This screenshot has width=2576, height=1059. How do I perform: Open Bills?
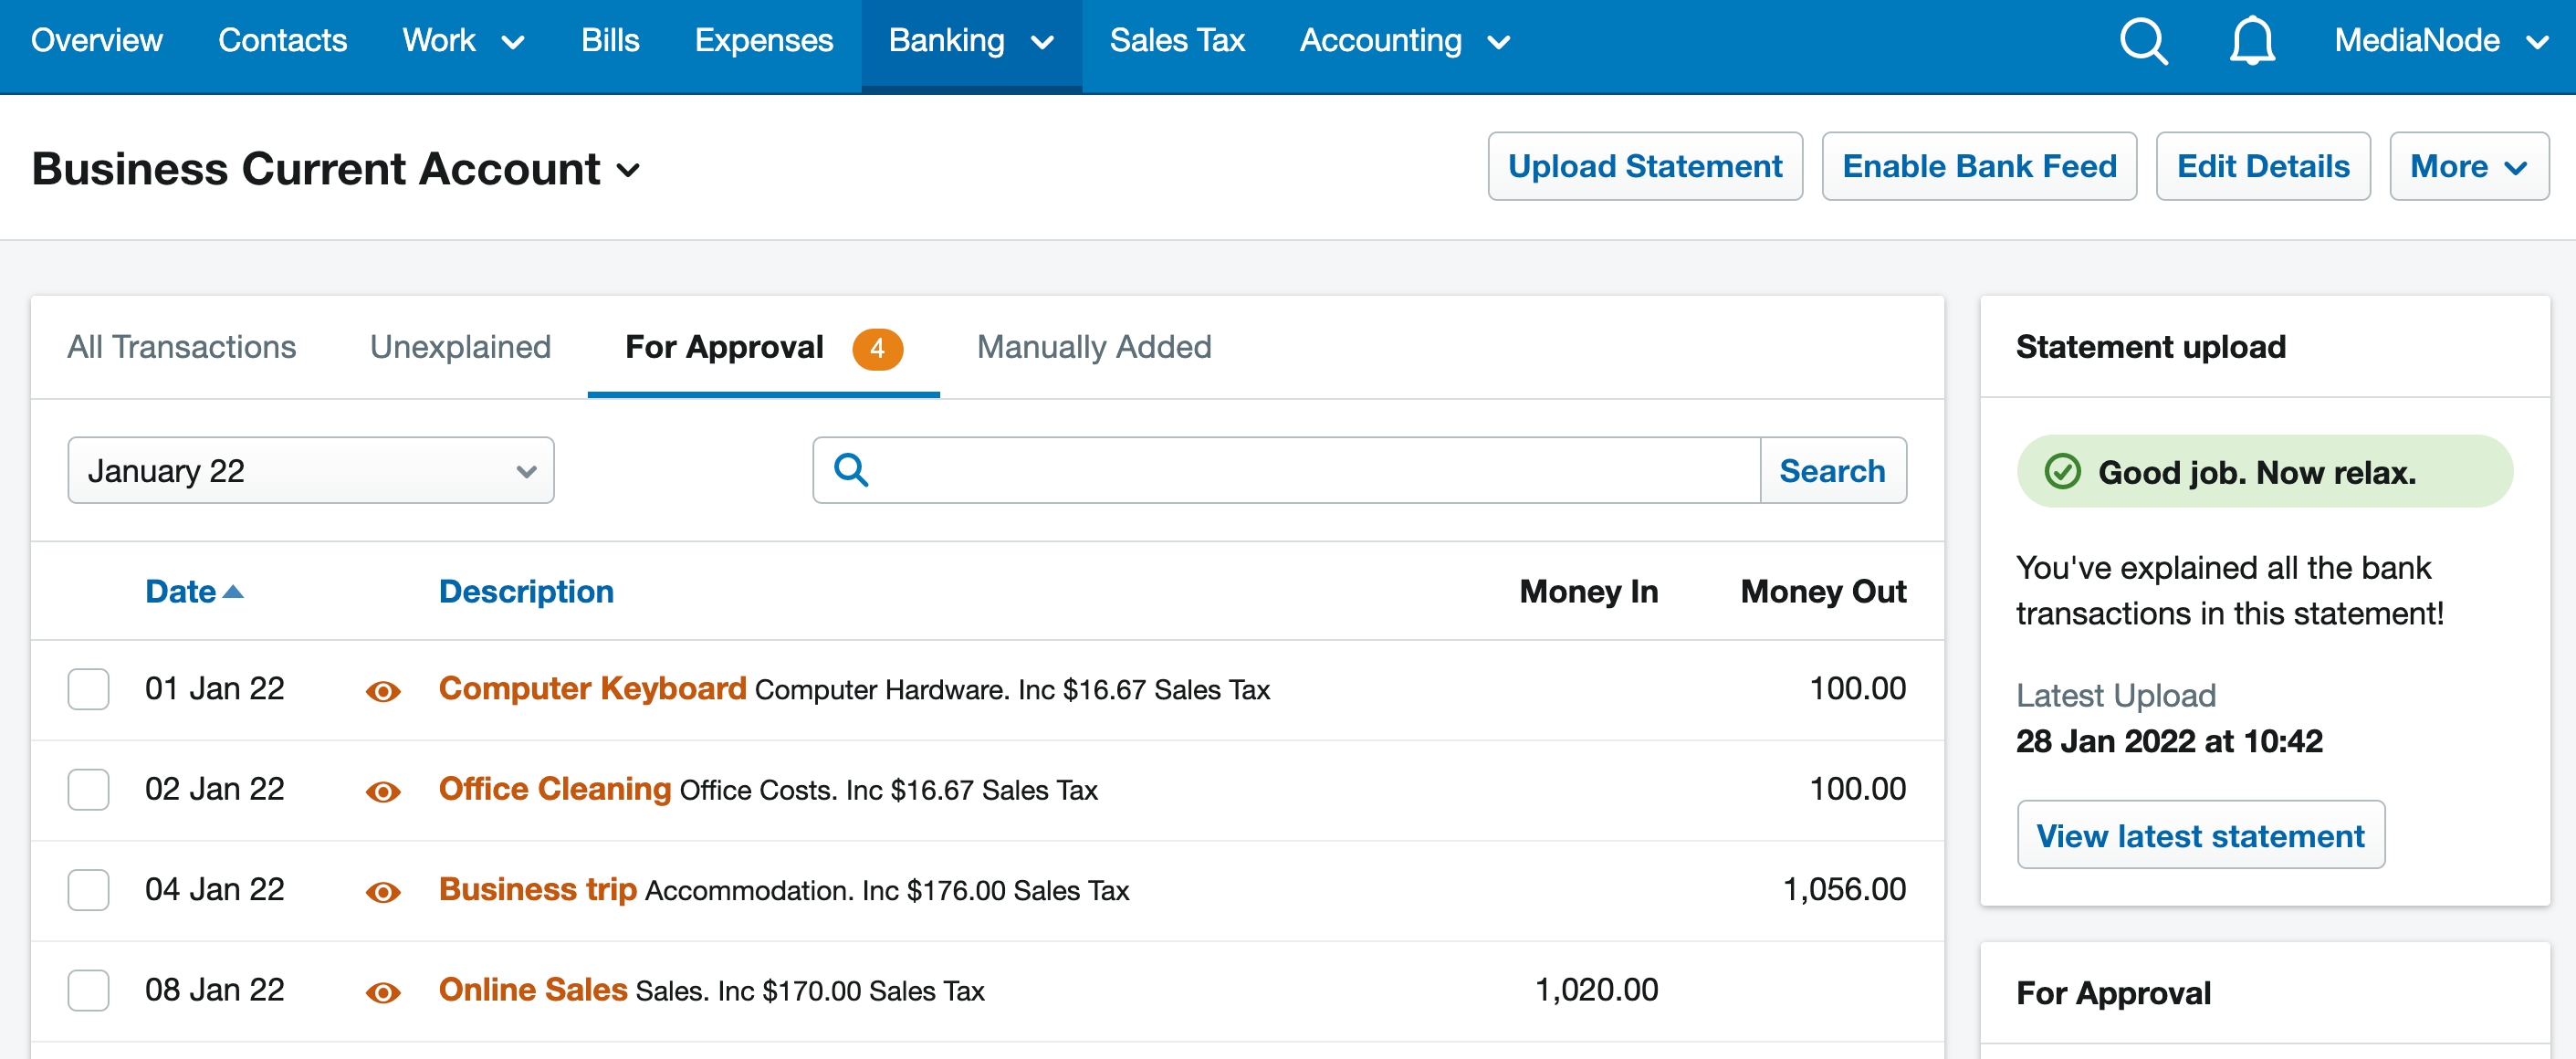pos(610,41)
